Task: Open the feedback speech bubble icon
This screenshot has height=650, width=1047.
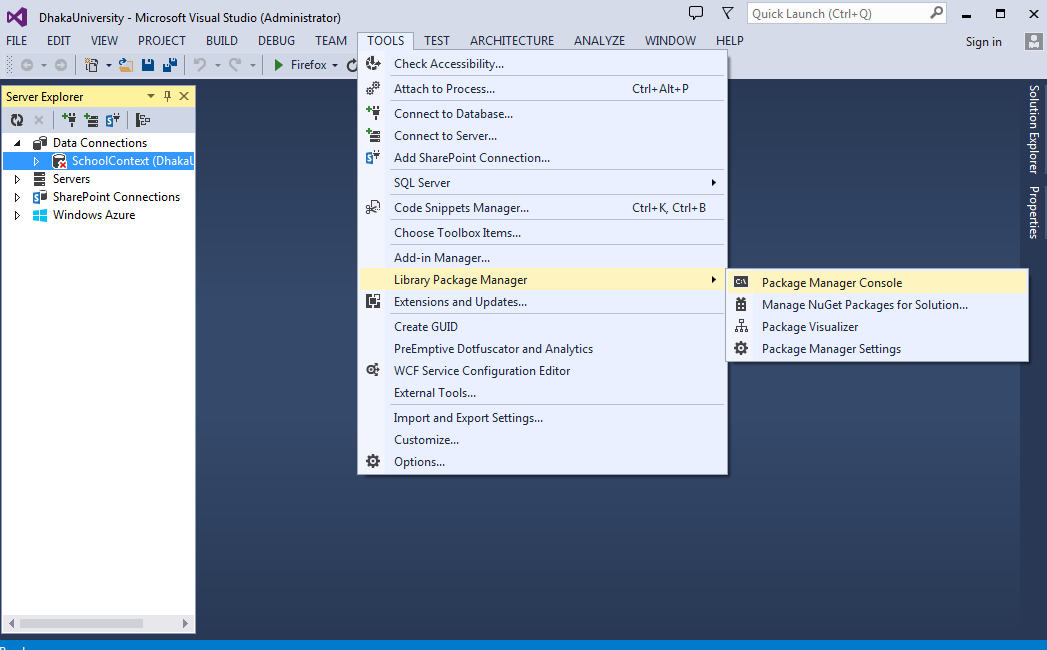Action: 696,13
